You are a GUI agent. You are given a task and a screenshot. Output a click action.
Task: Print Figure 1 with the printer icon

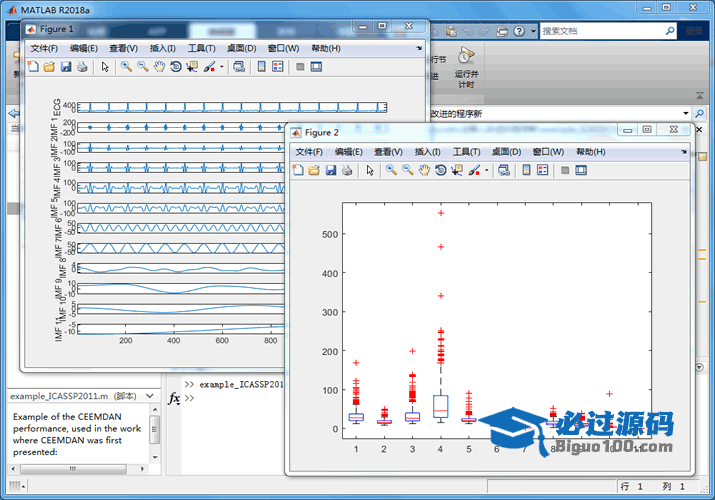coord(82,67)
